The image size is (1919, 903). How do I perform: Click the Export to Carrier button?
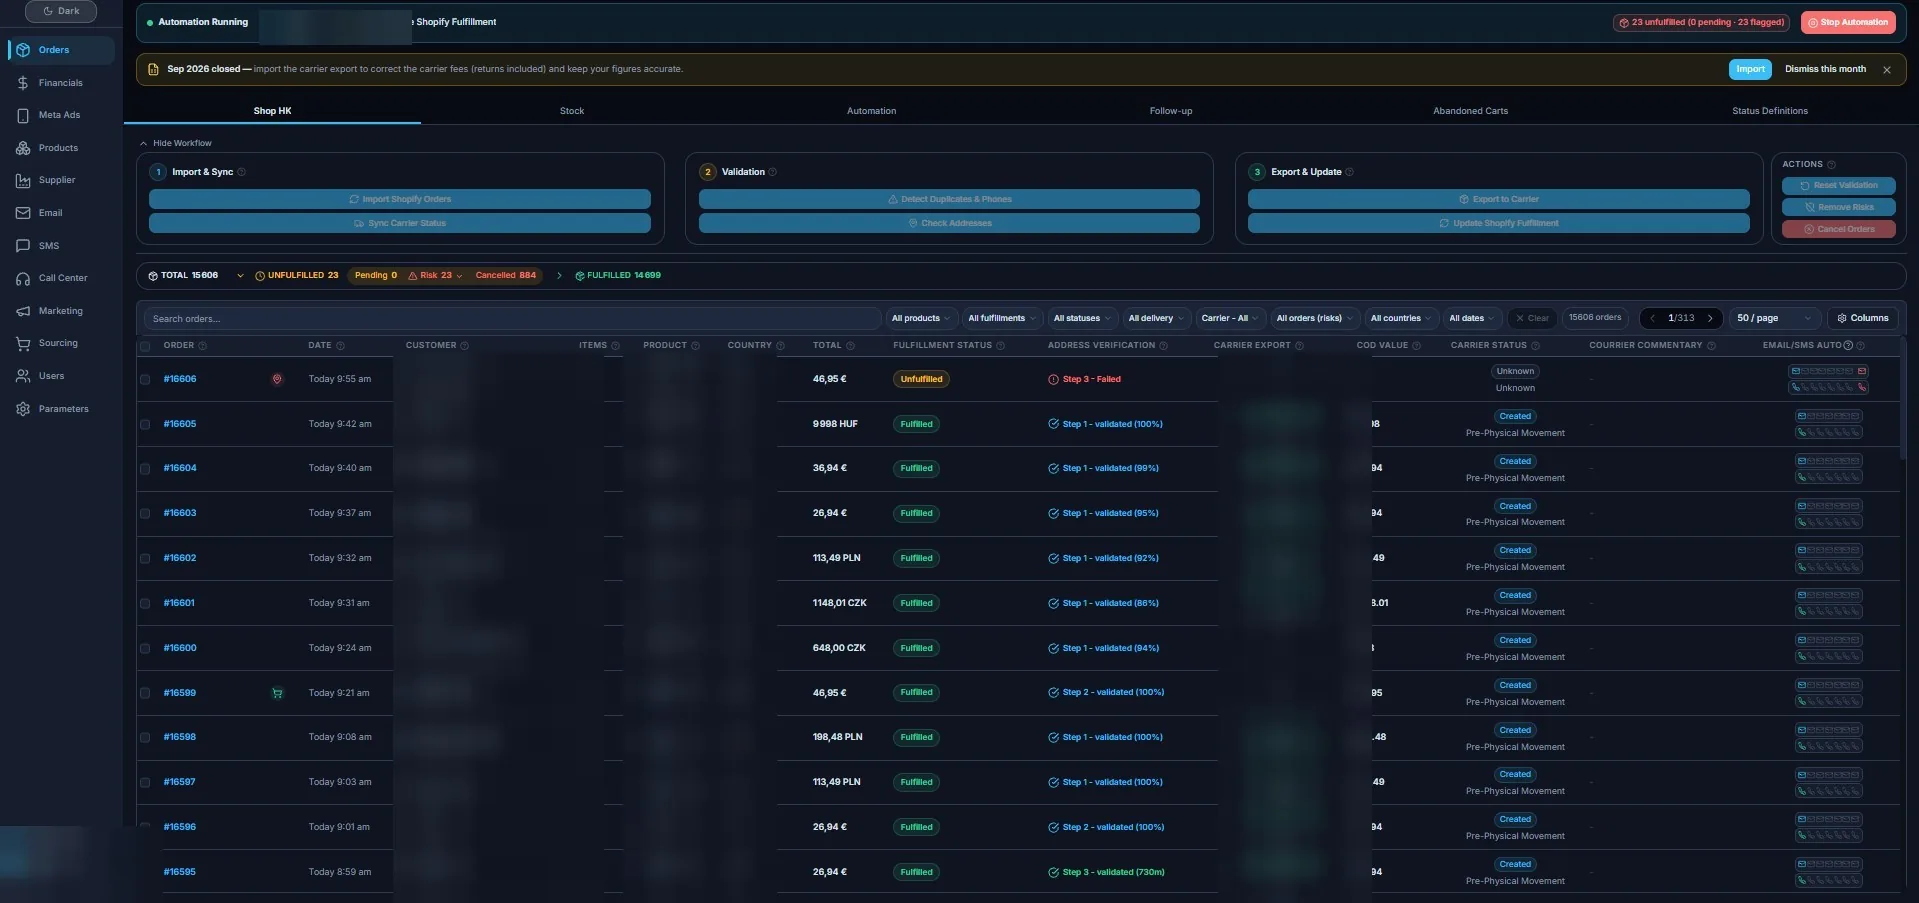(1498, 199)
